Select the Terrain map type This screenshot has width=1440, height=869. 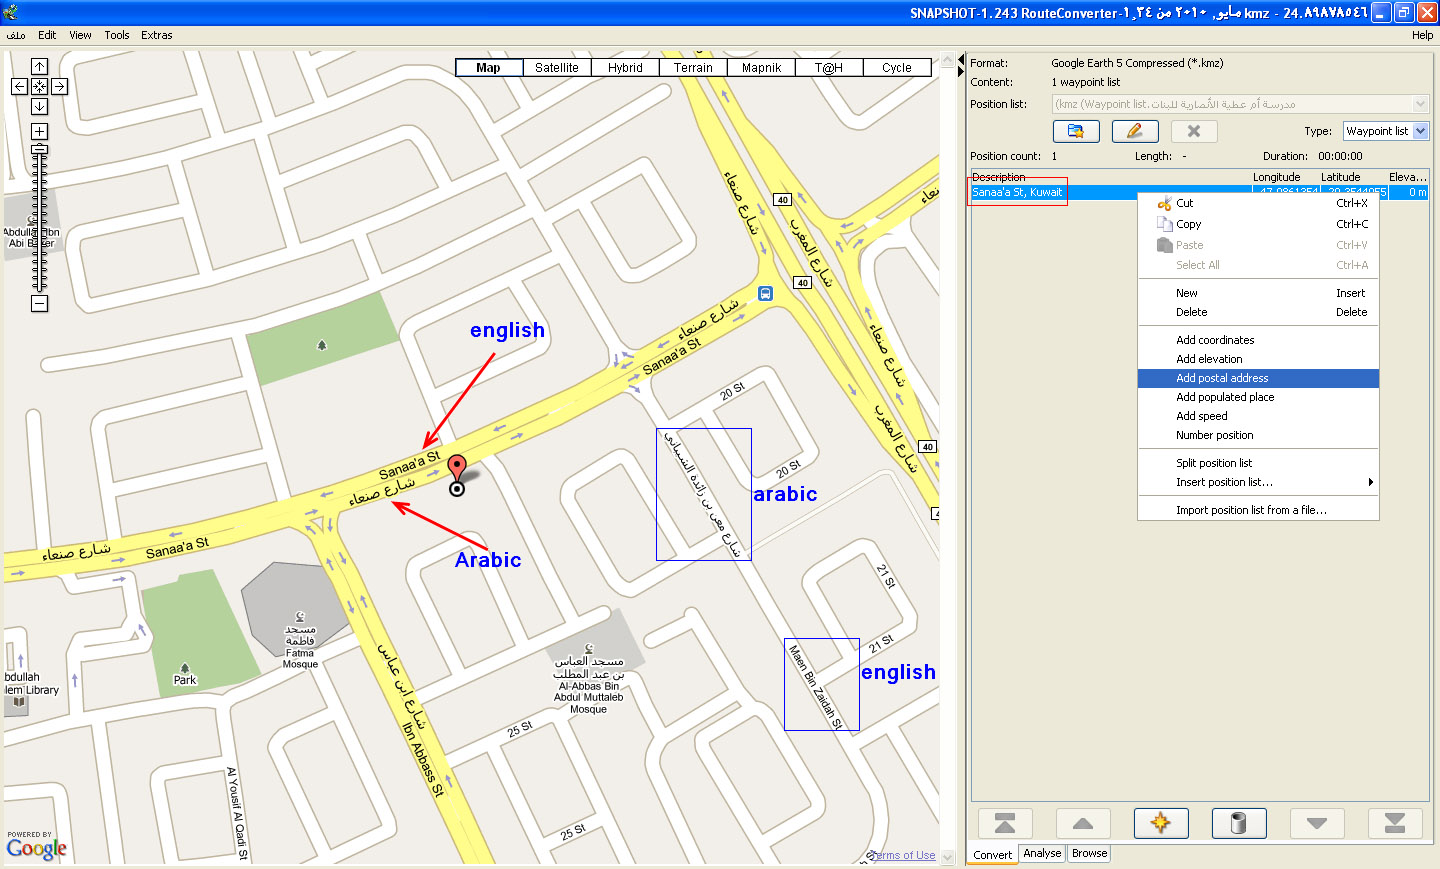click(693, 68)
